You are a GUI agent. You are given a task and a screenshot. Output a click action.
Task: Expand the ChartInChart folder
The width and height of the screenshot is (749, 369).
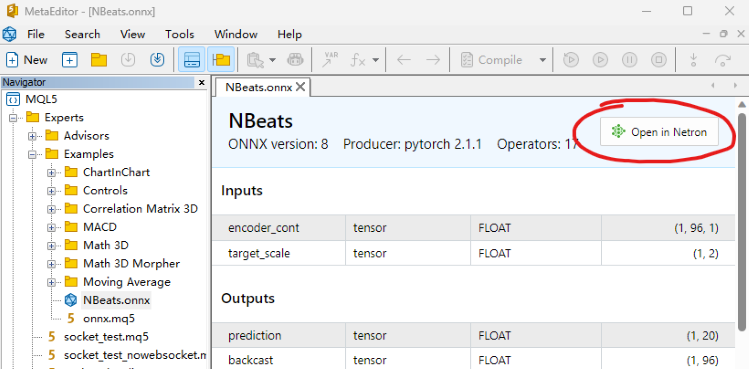(51, 173)
